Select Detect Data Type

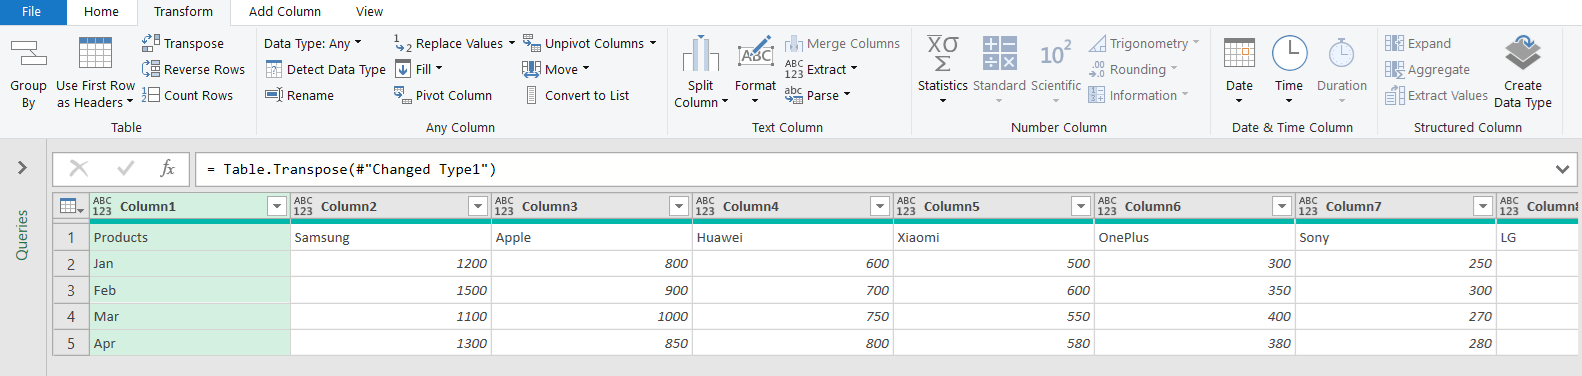point(325,69)
